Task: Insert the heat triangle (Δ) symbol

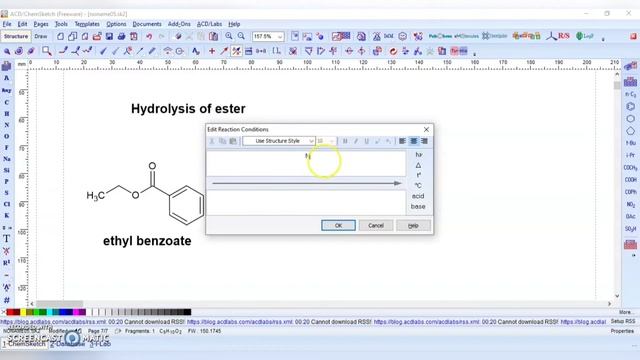Action: 418,165
